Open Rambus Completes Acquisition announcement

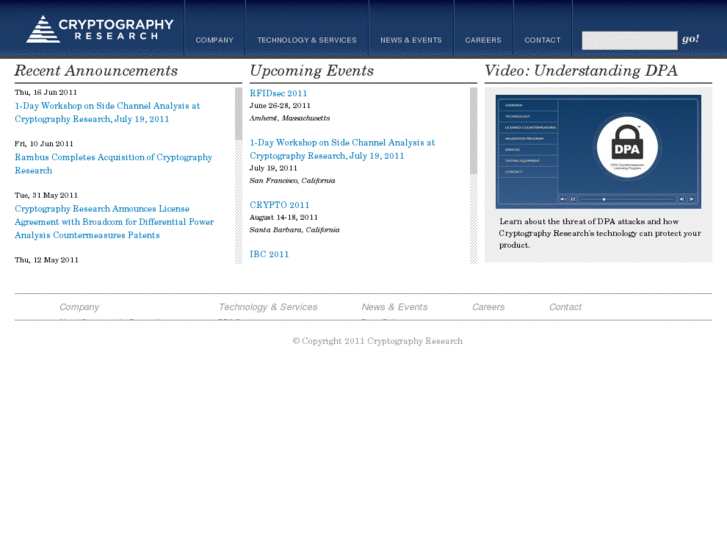click(113, 164)
